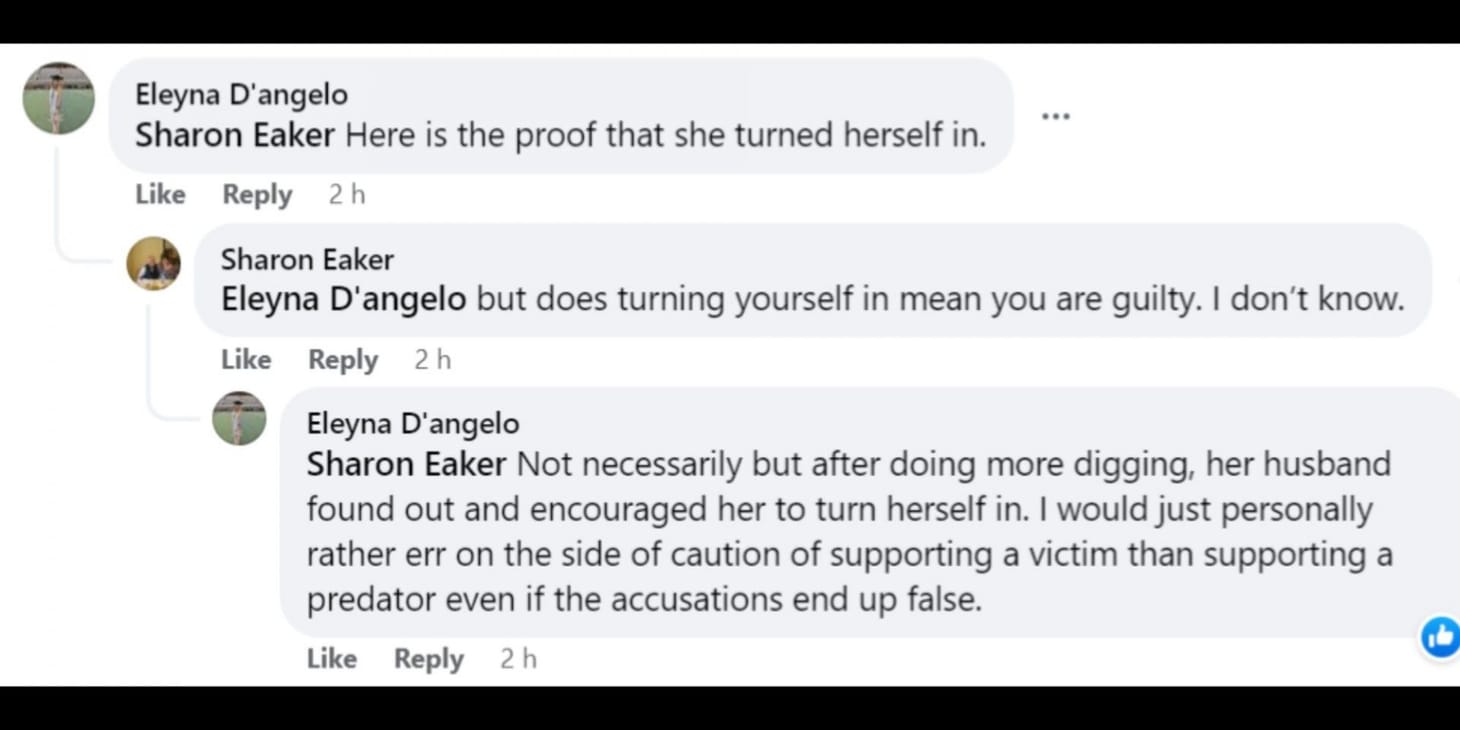Open Eleyna D'angelo's avatar on the top comment
Viewport: 1460px width, 730px height.
58,98
